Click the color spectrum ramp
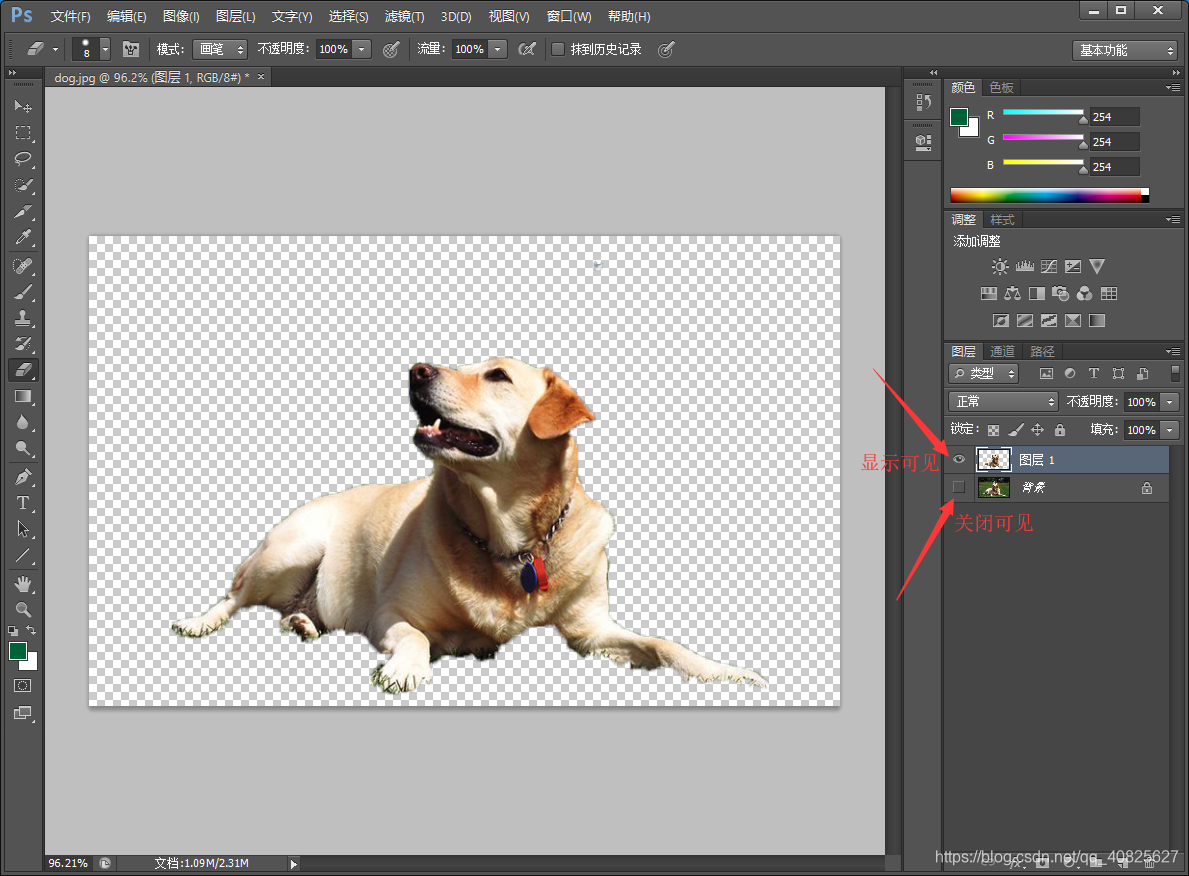The image size is (1189, 876). pos(1049,195)
